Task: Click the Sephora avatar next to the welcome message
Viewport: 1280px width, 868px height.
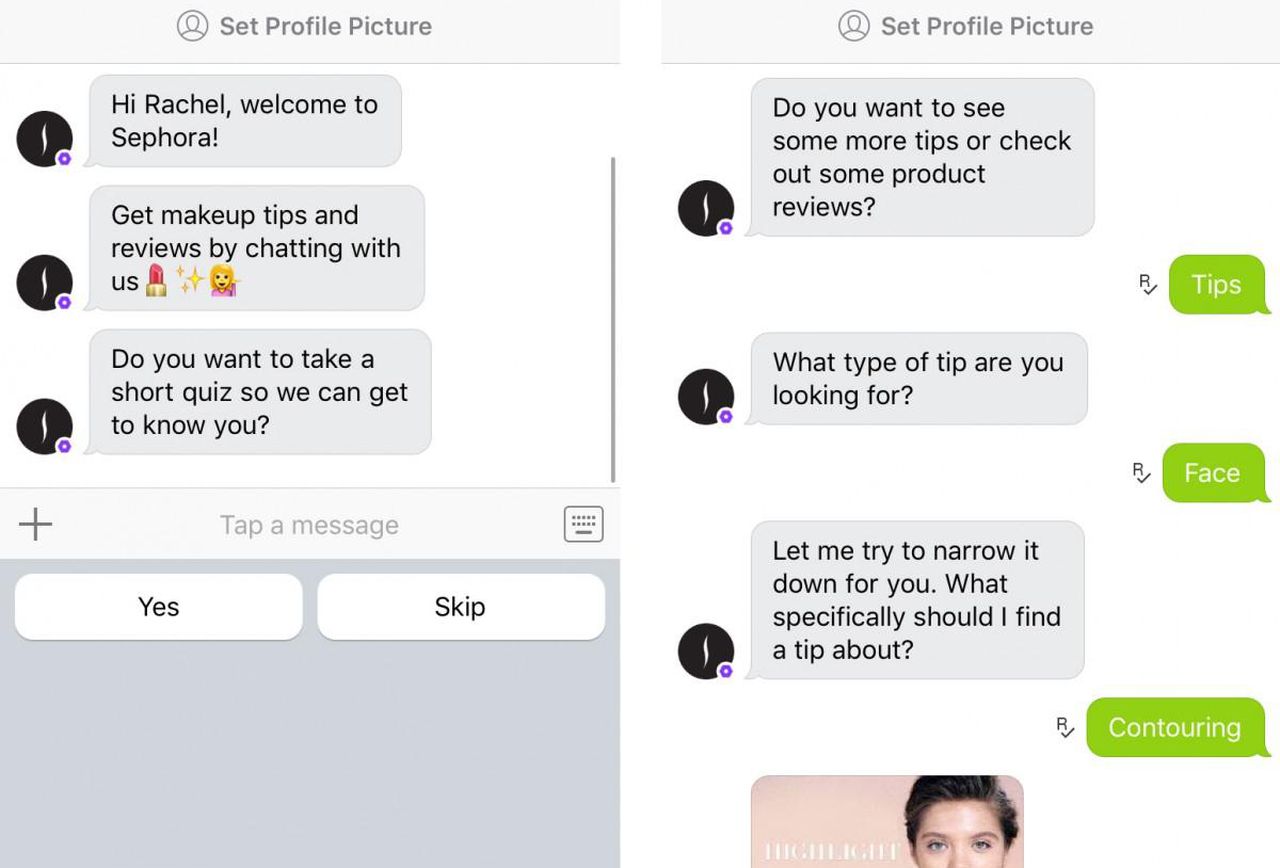Action: tap(44, 138)
